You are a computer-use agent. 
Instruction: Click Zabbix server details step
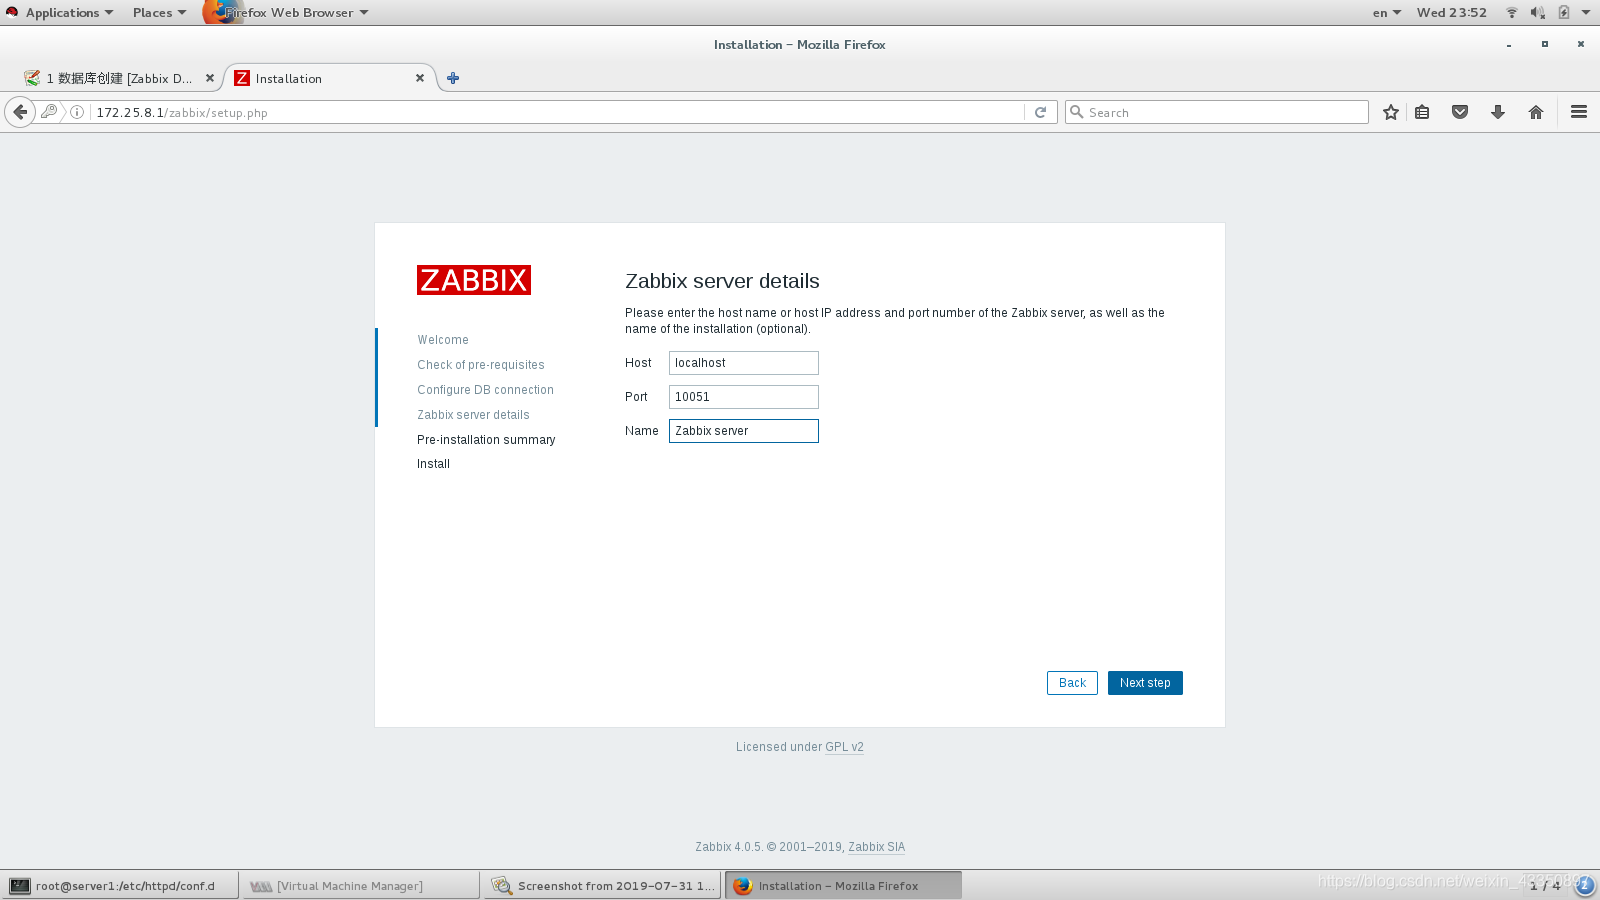click(473, 415)
